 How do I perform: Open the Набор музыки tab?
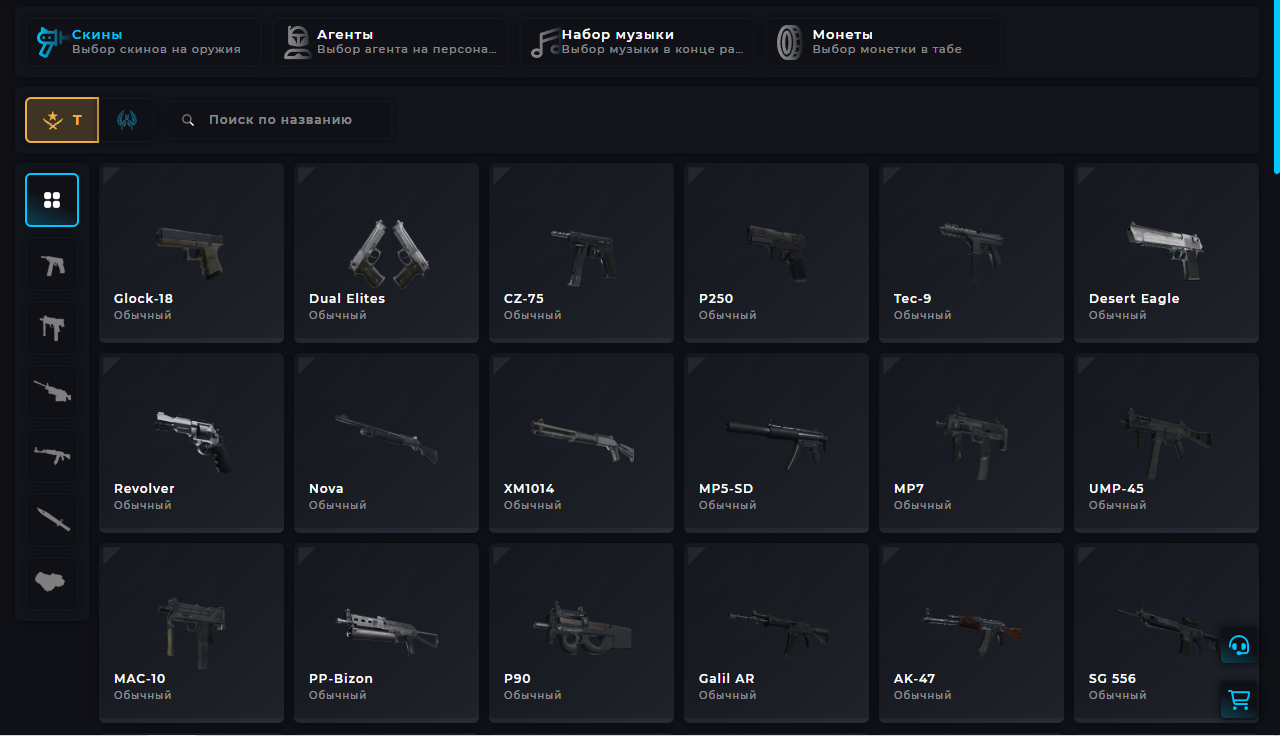pyautogui.click(x=636, y=42)
